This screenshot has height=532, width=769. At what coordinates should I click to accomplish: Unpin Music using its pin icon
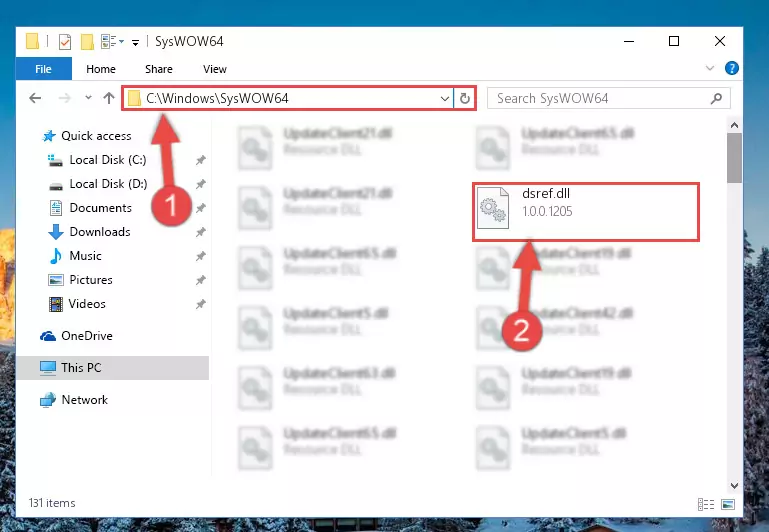(201, 256)
